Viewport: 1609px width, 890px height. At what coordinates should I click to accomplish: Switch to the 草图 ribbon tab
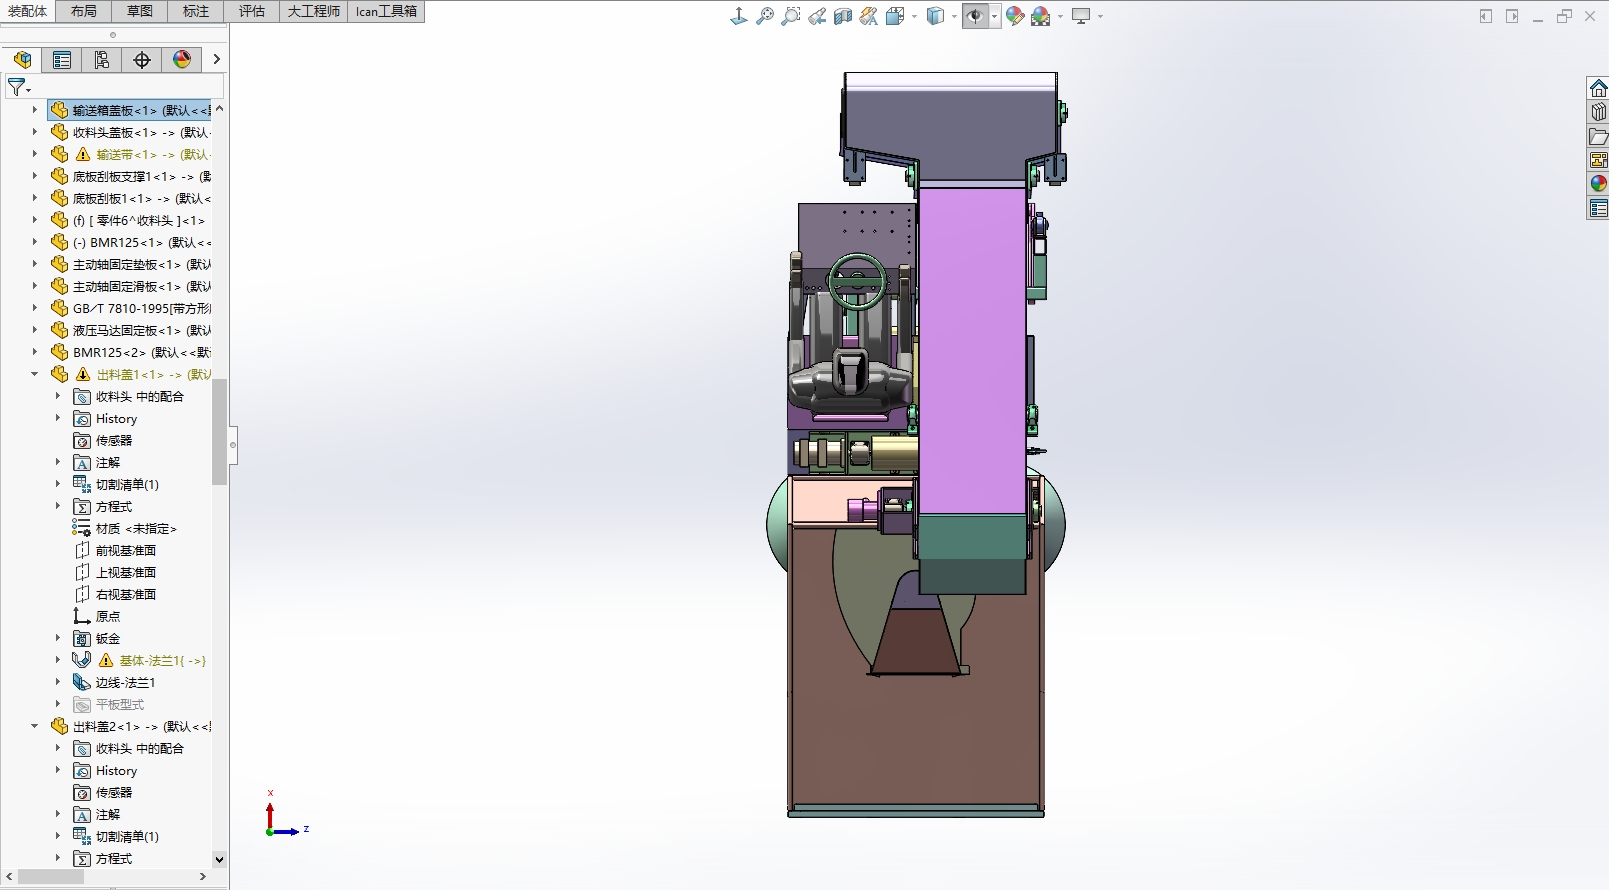(140, 11)
